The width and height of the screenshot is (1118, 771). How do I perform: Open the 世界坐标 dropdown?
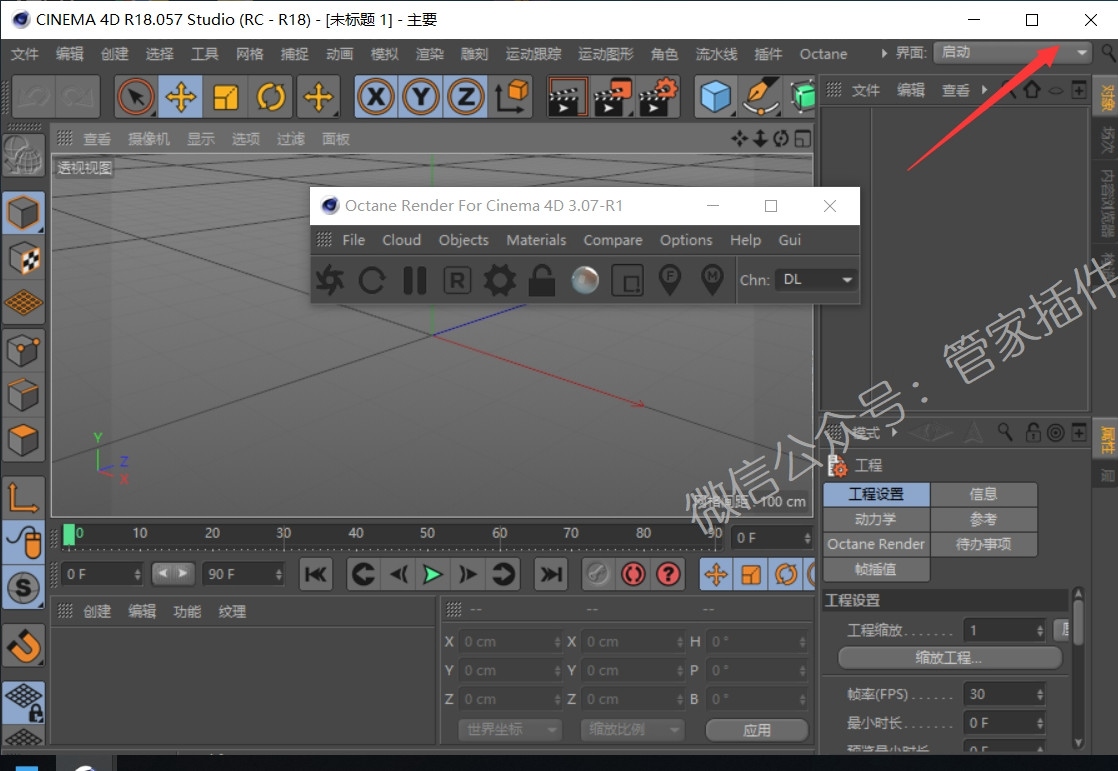pos(511,730)
